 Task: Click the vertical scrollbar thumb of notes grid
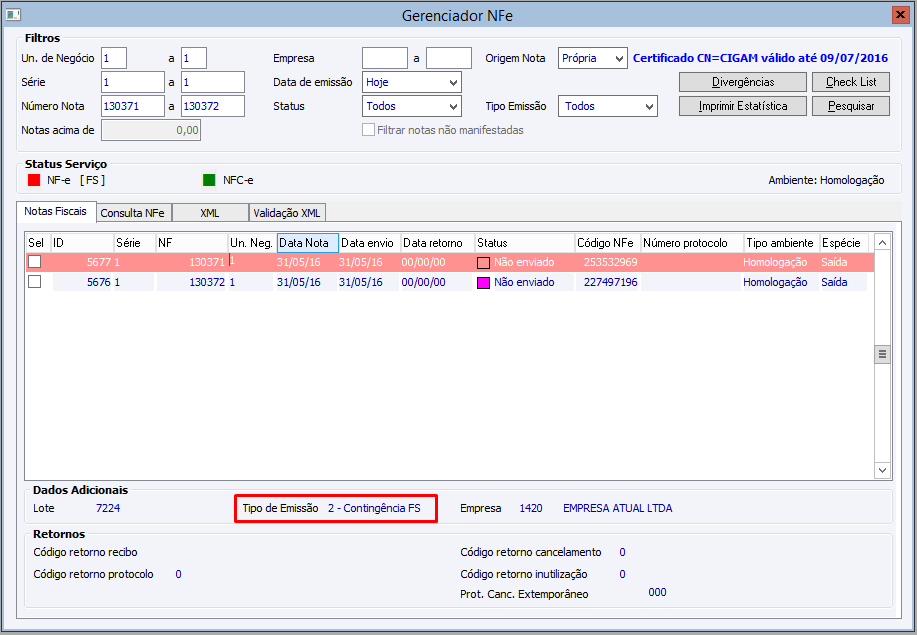(x=882, y=354)
